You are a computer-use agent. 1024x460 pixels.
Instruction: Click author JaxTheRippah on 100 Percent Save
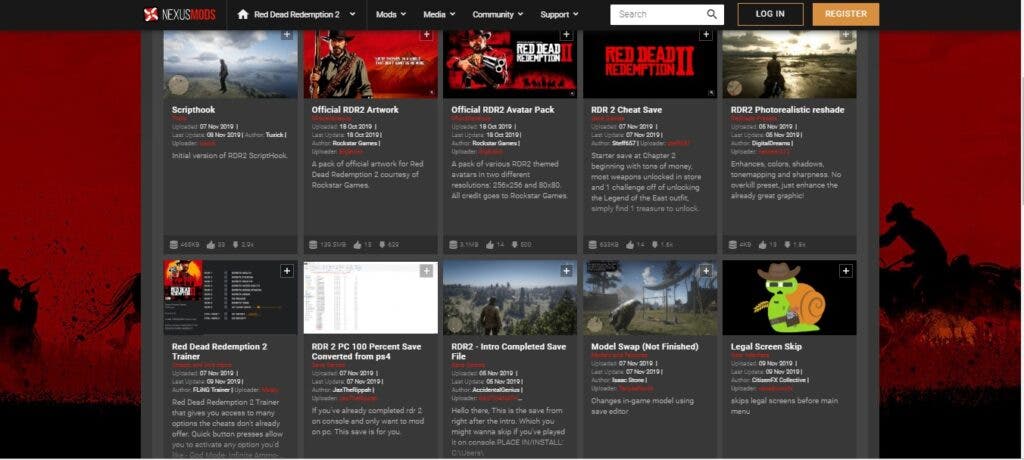[354, 389]
